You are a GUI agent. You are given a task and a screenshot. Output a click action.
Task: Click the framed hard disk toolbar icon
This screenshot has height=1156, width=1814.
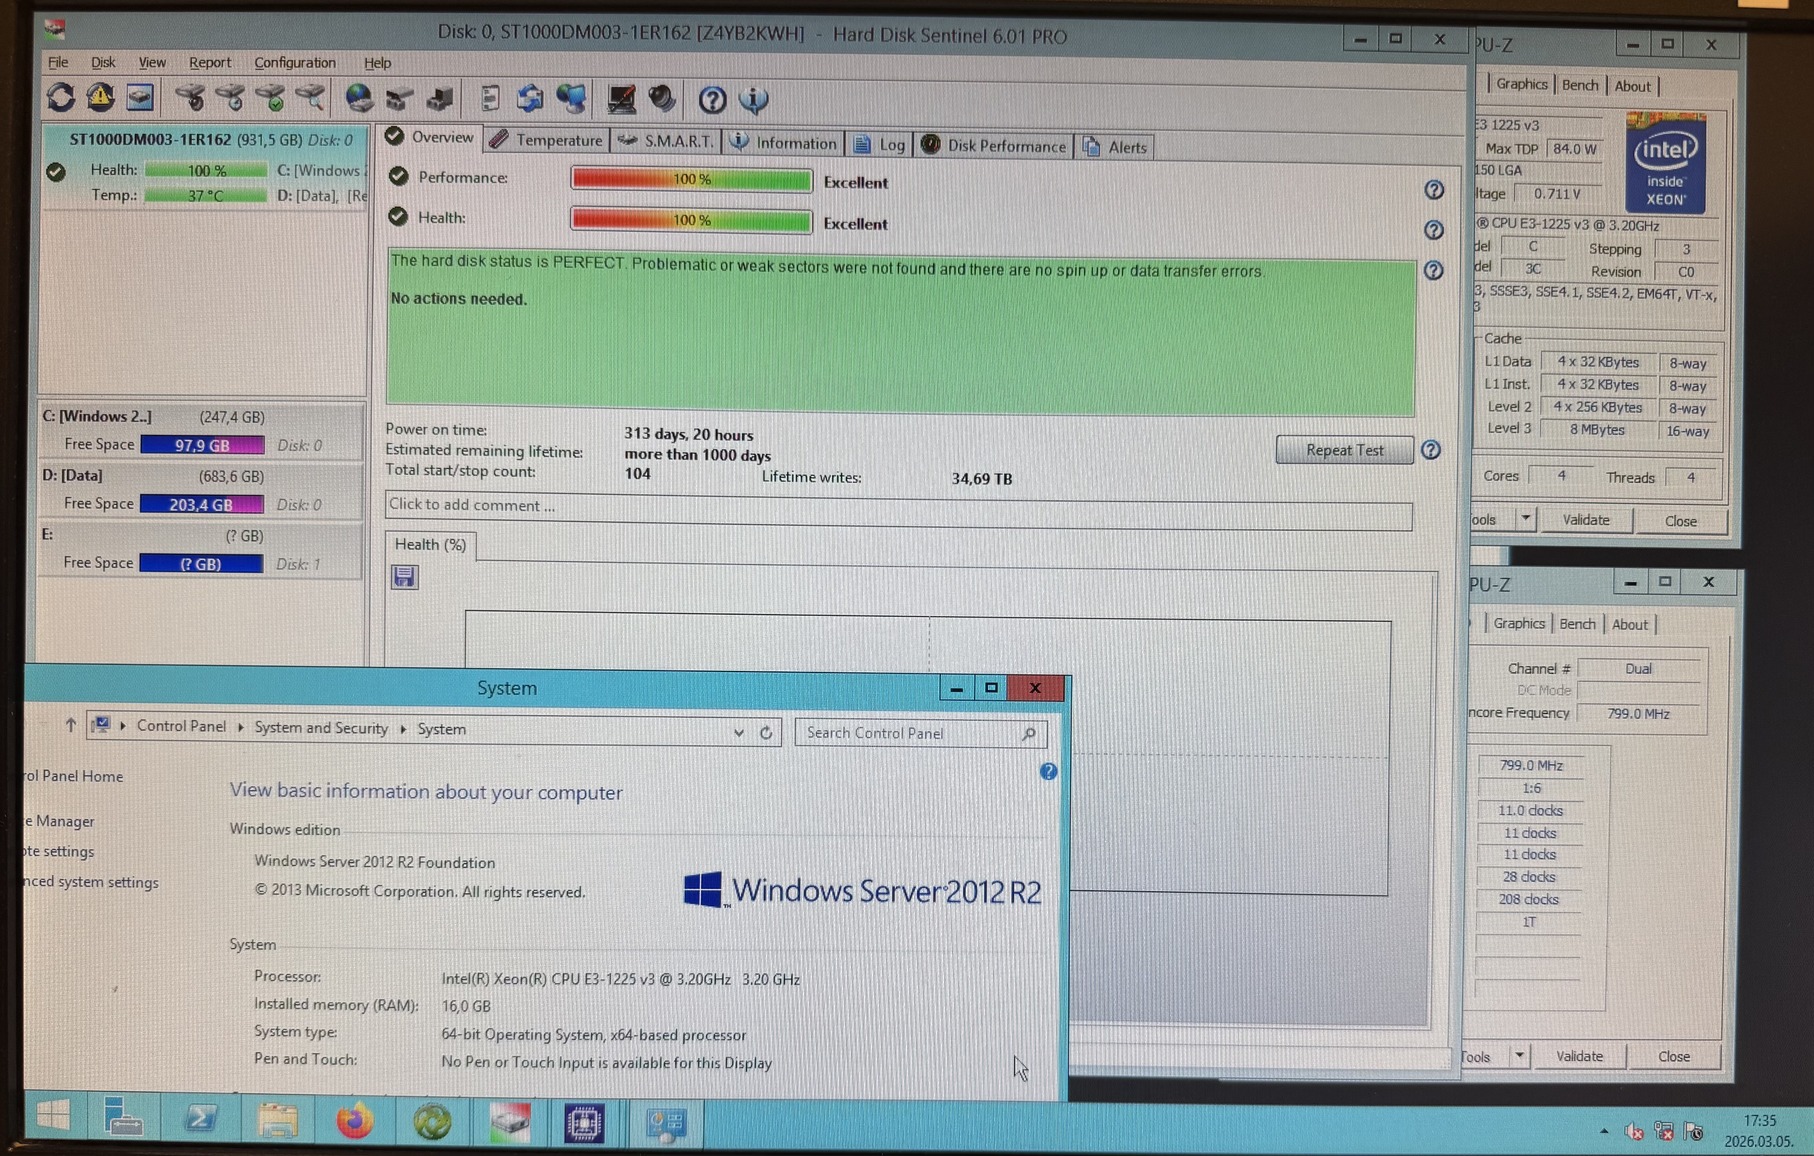click(x=140, y=97)
